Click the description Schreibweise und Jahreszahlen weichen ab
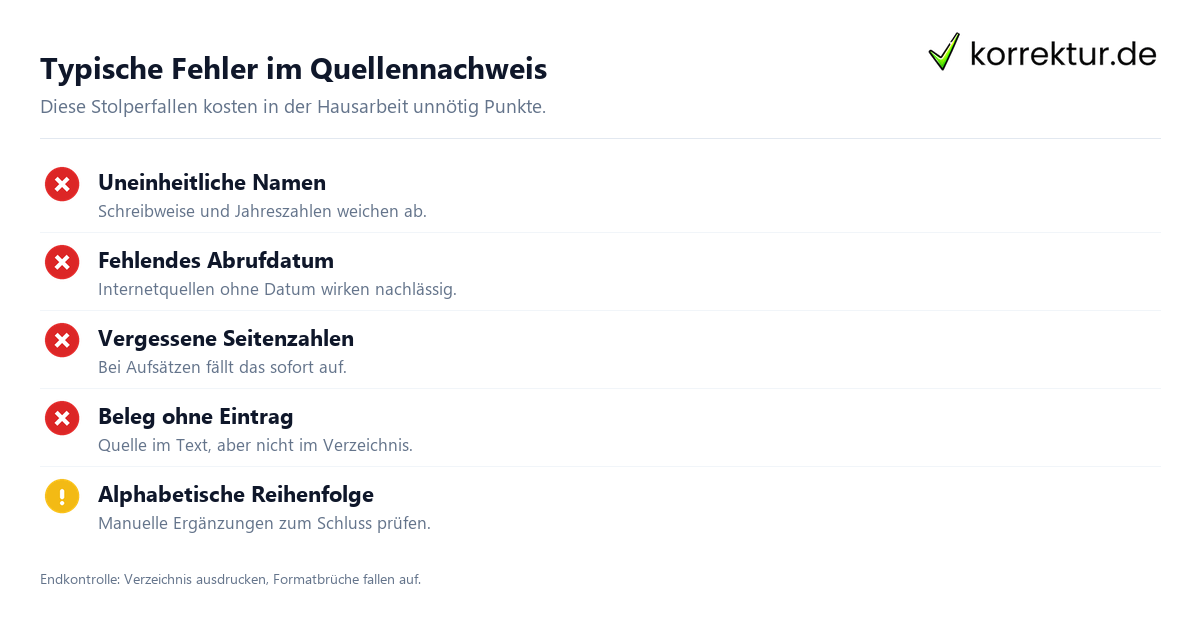 coord(262,212)
